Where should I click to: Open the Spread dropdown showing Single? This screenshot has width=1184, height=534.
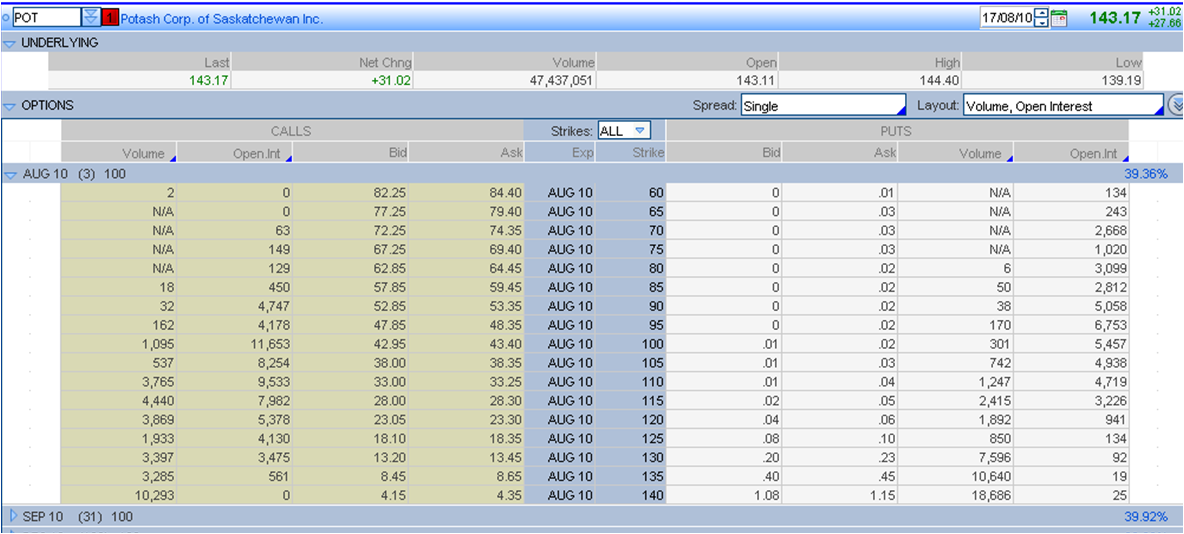click(823, 106)
